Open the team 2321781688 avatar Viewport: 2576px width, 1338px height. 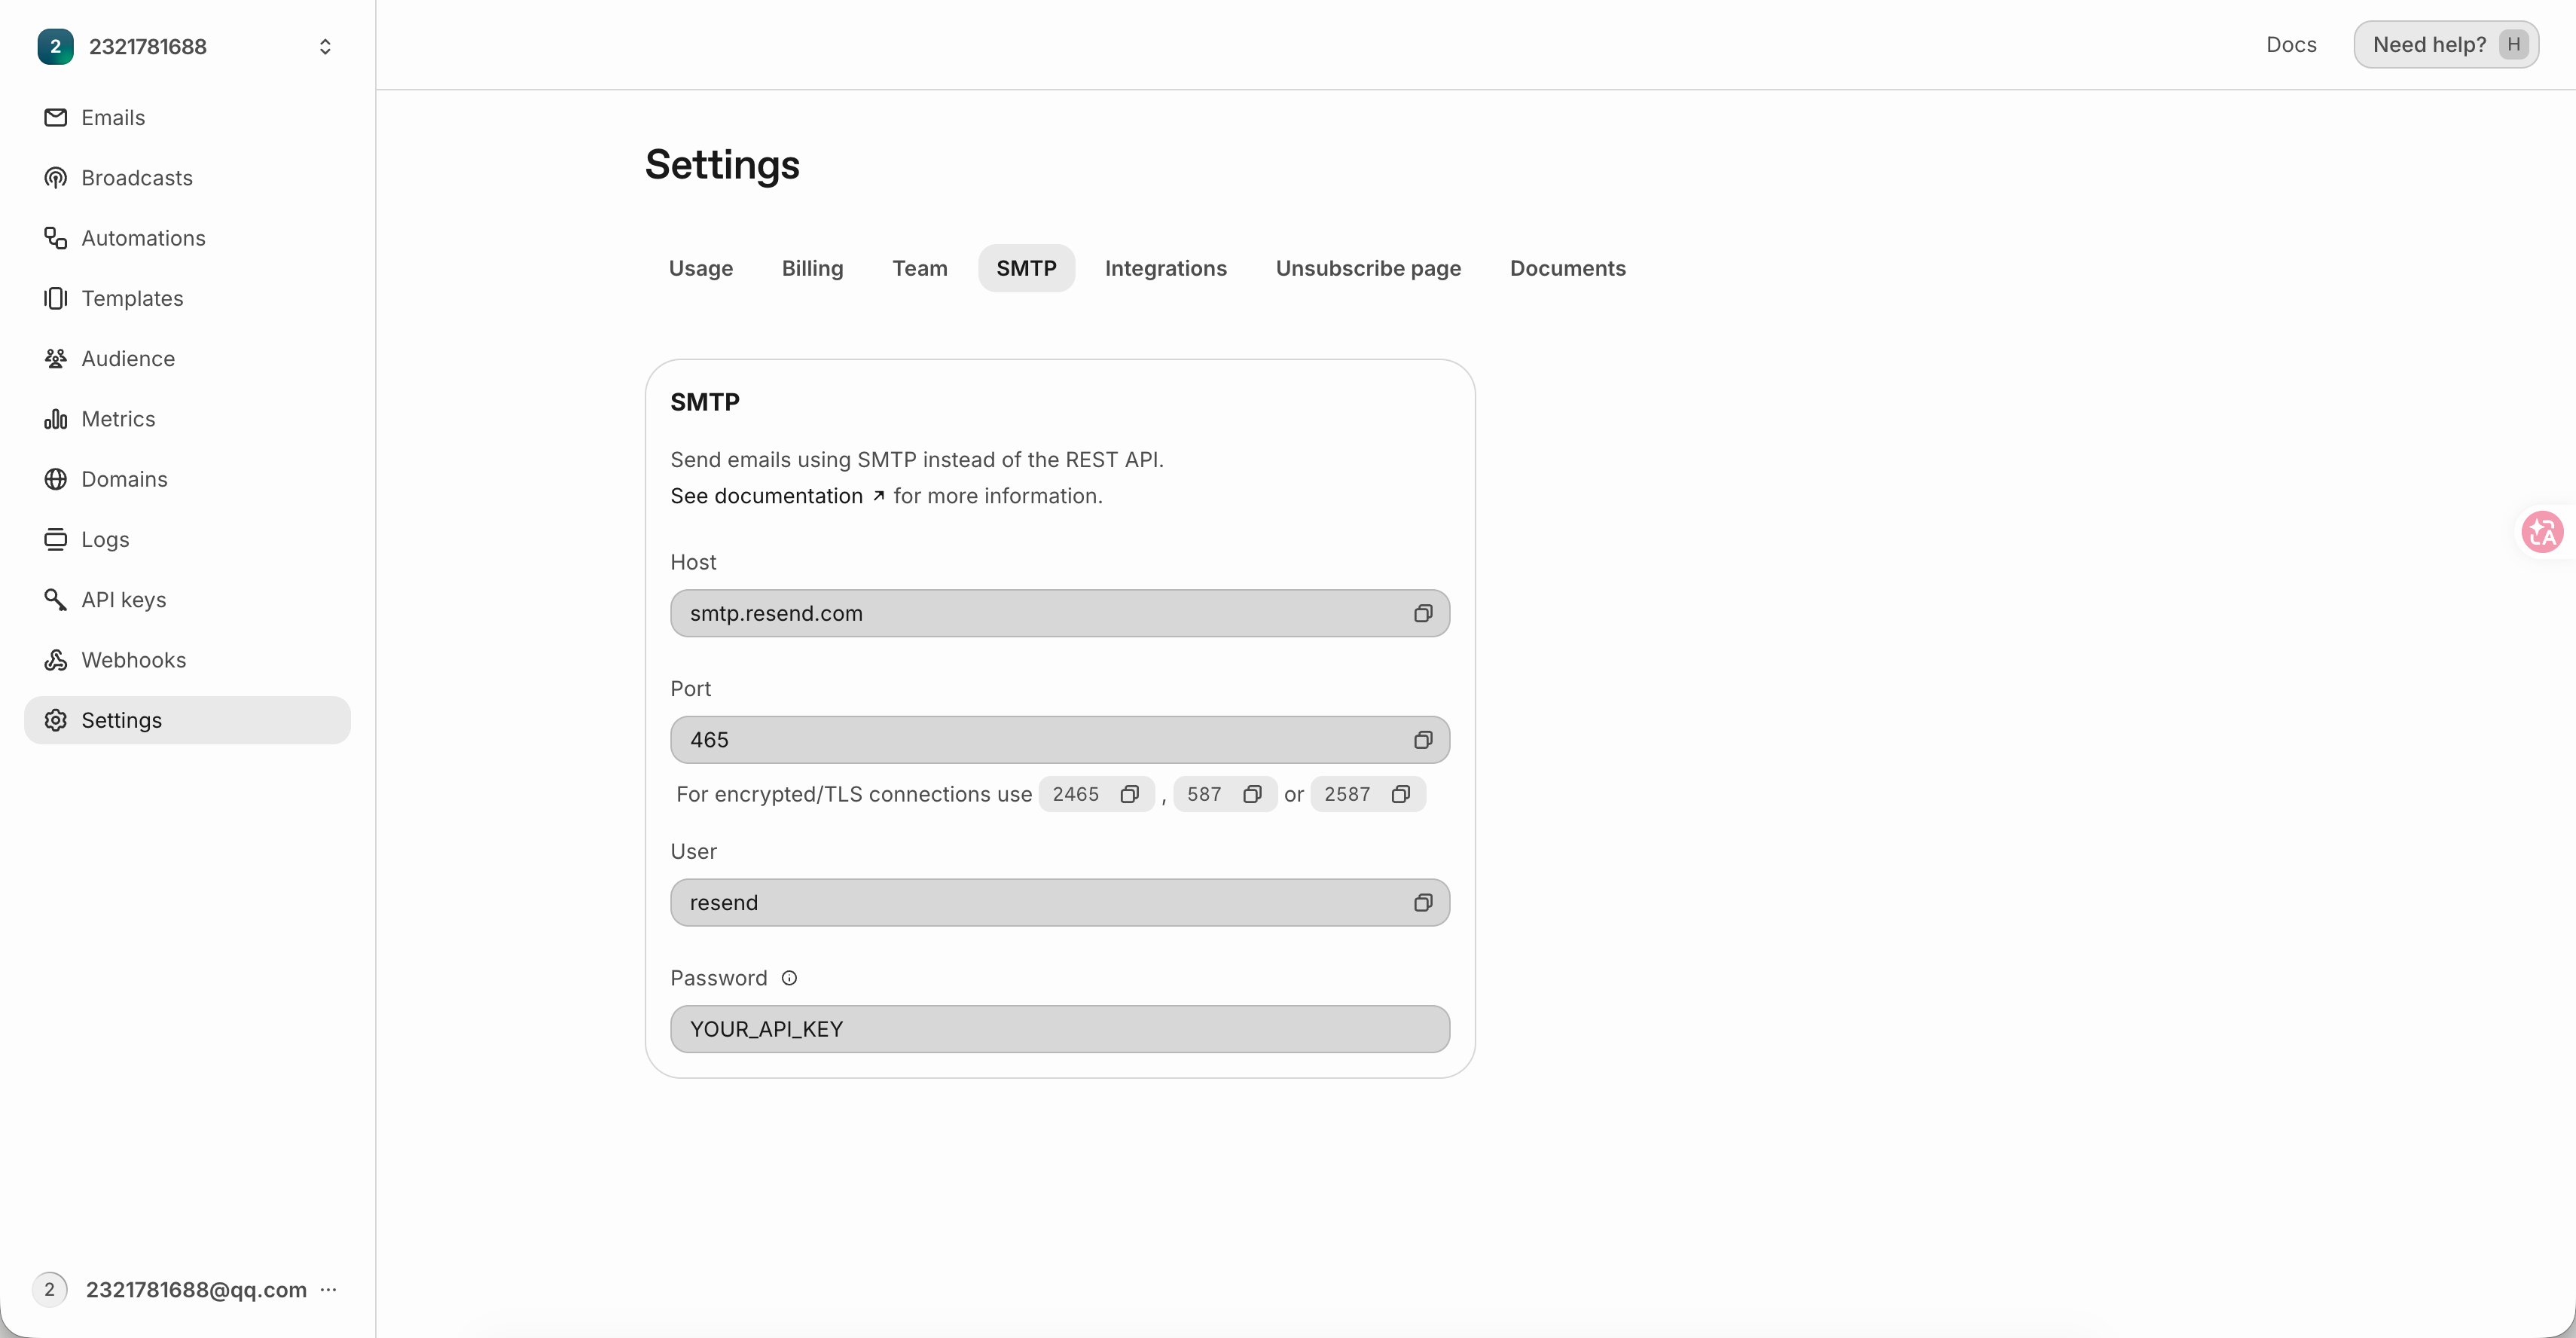[55, 46]
